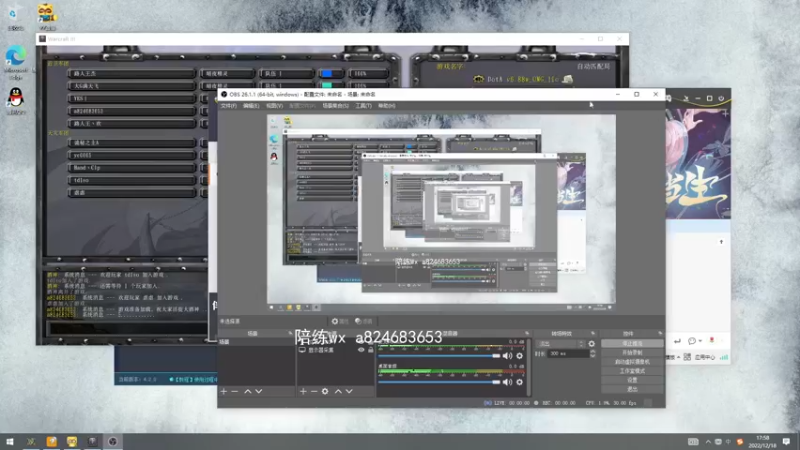
Task: Open the 文件(F) menu in OBS
Action: (229, 106)
